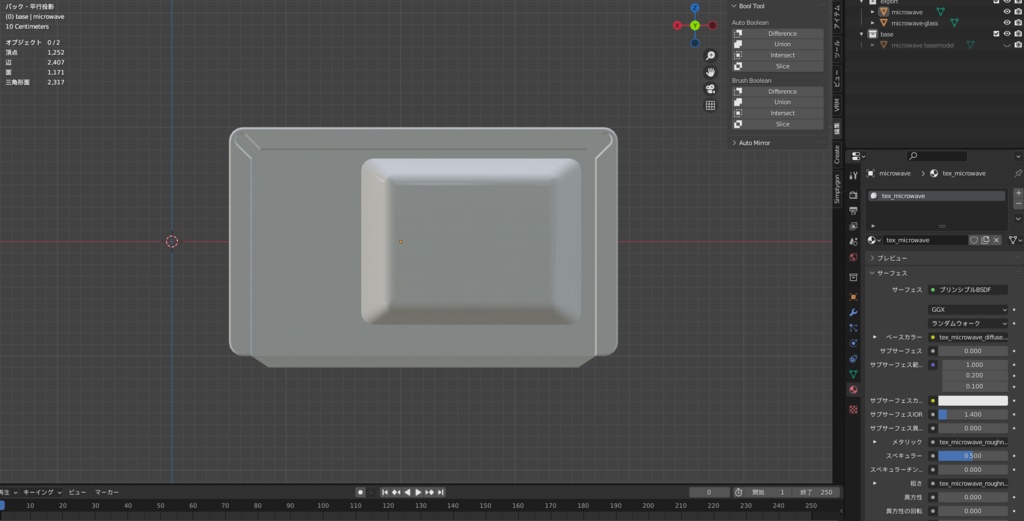Open the Scene properties tab icon
Screen dimensions: 1024x521
tap(853, 242)
